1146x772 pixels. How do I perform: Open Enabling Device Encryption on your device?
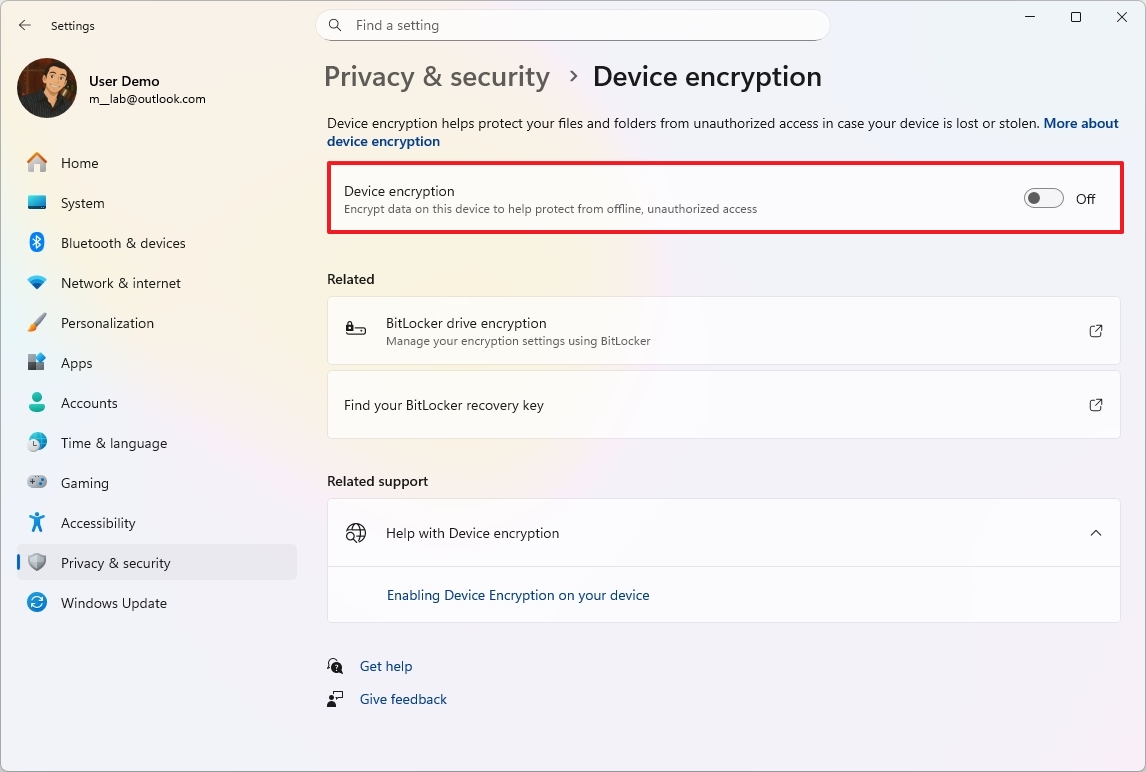click(x=518, y=595)
